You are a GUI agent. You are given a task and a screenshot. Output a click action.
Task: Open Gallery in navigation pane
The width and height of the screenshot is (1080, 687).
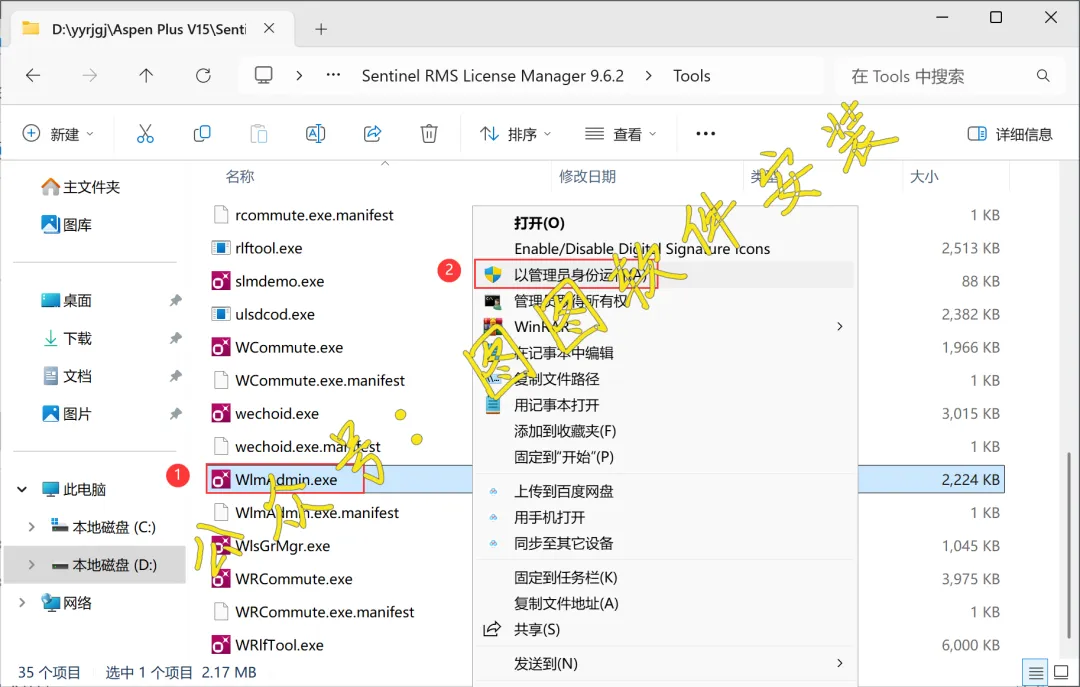click(68, 225)
